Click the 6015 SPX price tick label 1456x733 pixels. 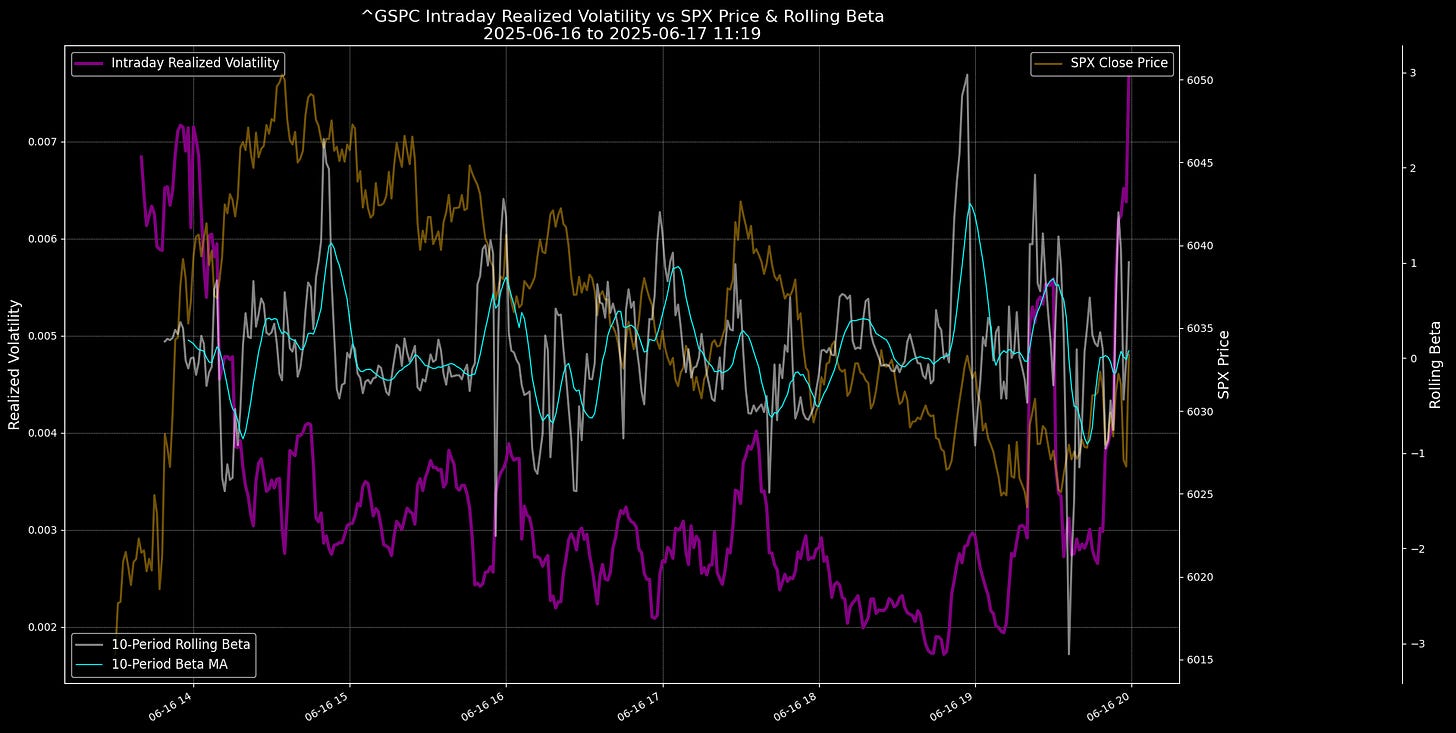(x=1198, y=660)
